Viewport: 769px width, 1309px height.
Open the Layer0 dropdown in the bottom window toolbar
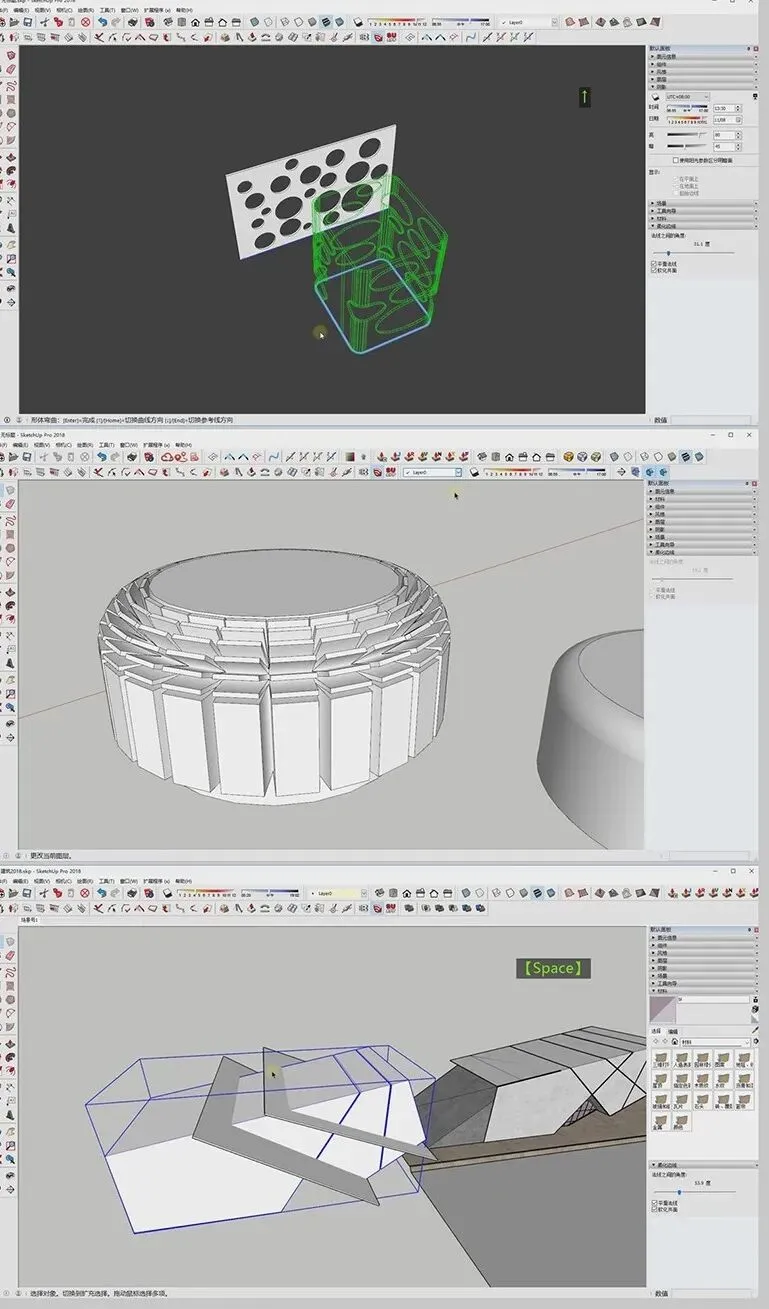click(340, 893)
